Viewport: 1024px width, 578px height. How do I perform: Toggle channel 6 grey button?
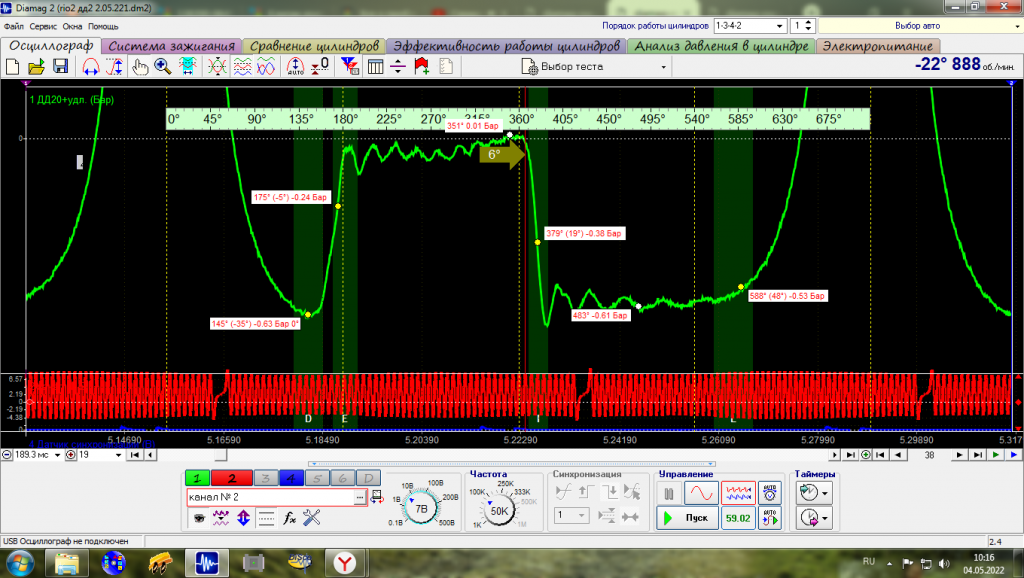tap(342, 478)
